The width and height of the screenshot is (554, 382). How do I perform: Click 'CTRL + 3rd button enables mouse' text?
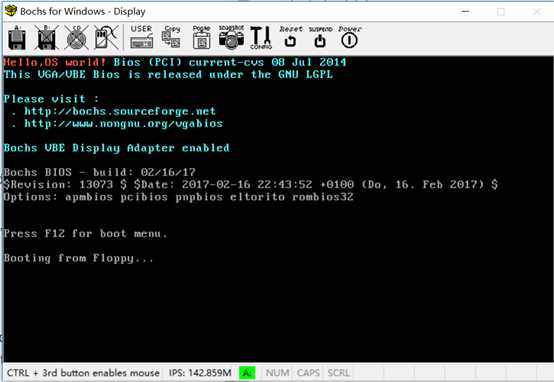click(x=83, y=373)
